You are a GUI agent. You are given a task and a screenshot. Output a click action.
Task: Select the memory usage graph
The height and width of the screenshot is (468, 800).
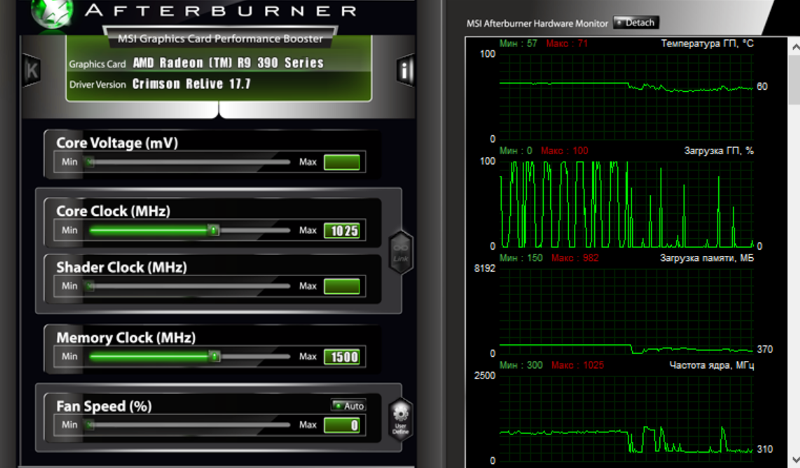[x=626, y=310]
